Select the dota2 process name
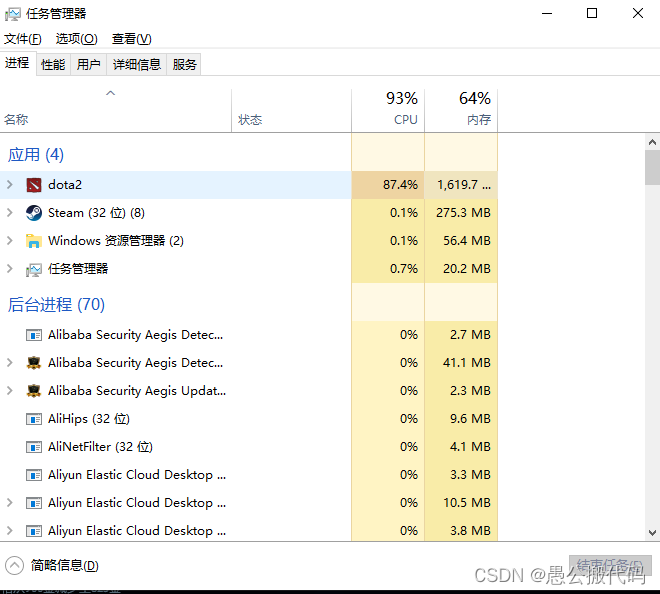Image resolution: width=660 pixels, height=594 pixels. [x=65, y=185]
